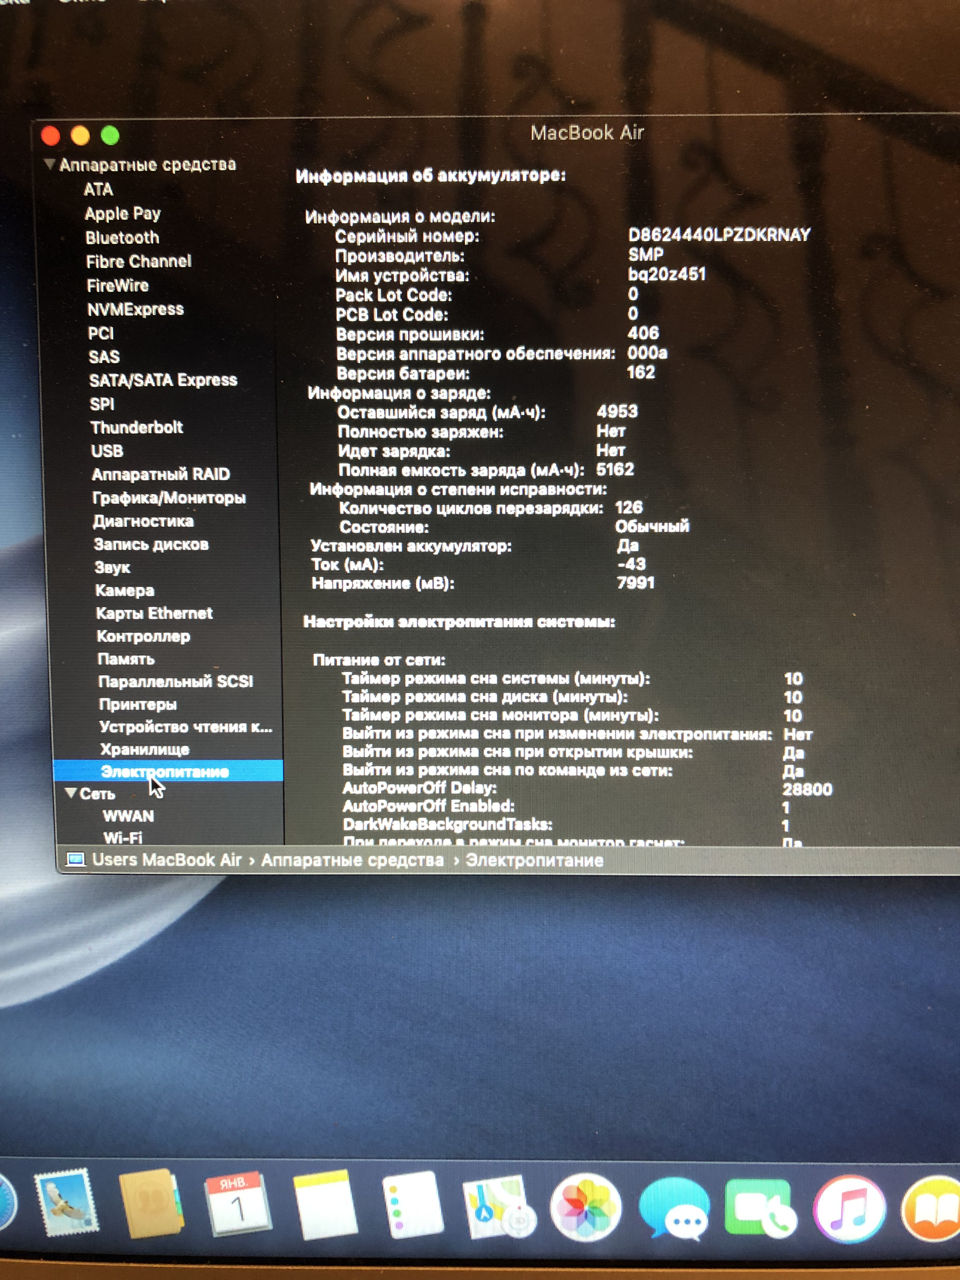Open the Mail app in the Dock

[x=66, y=1203]
